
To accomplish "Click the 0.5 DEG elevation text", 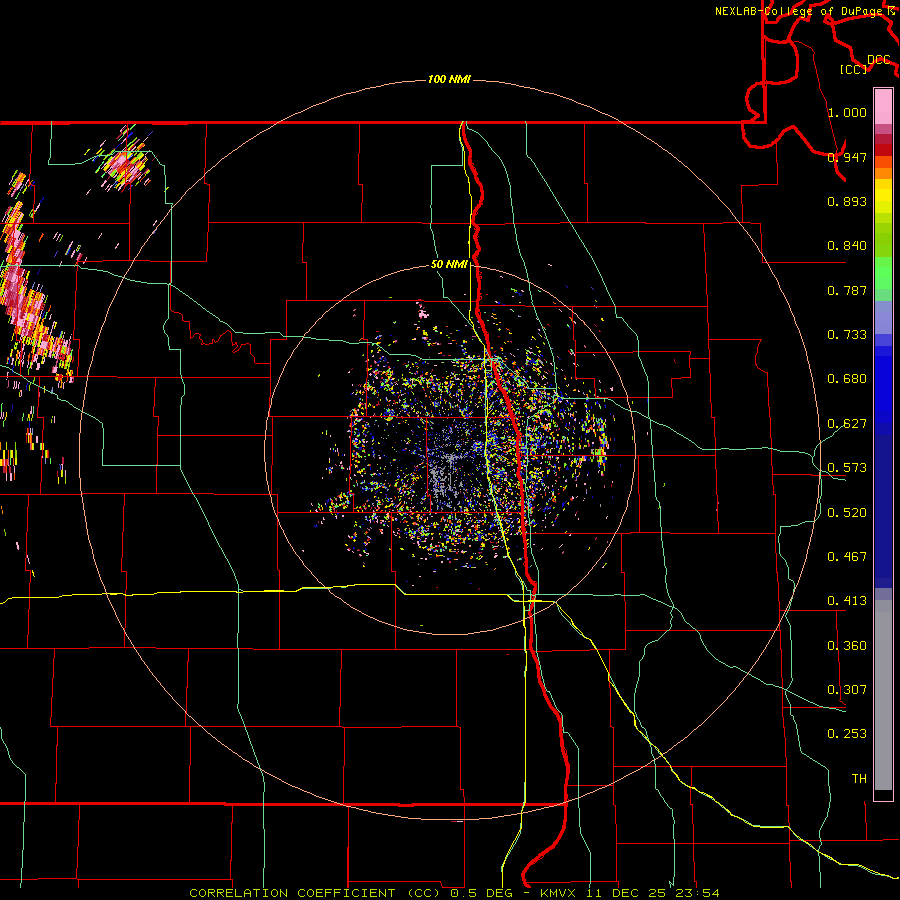I will [482, 893].
